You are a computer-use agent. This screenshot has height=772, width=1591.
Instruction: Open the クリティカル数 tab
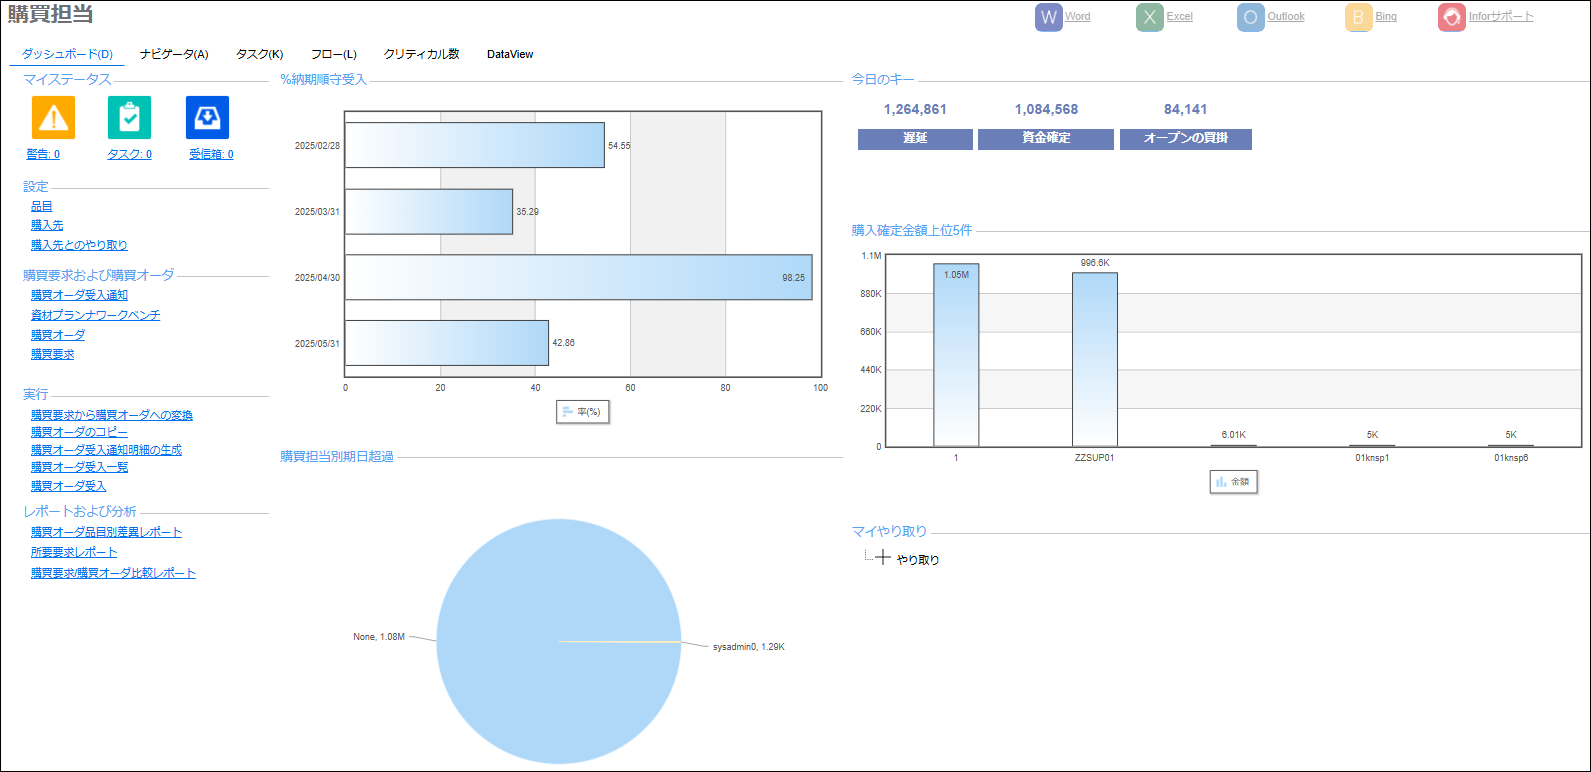tap(421, 54)
